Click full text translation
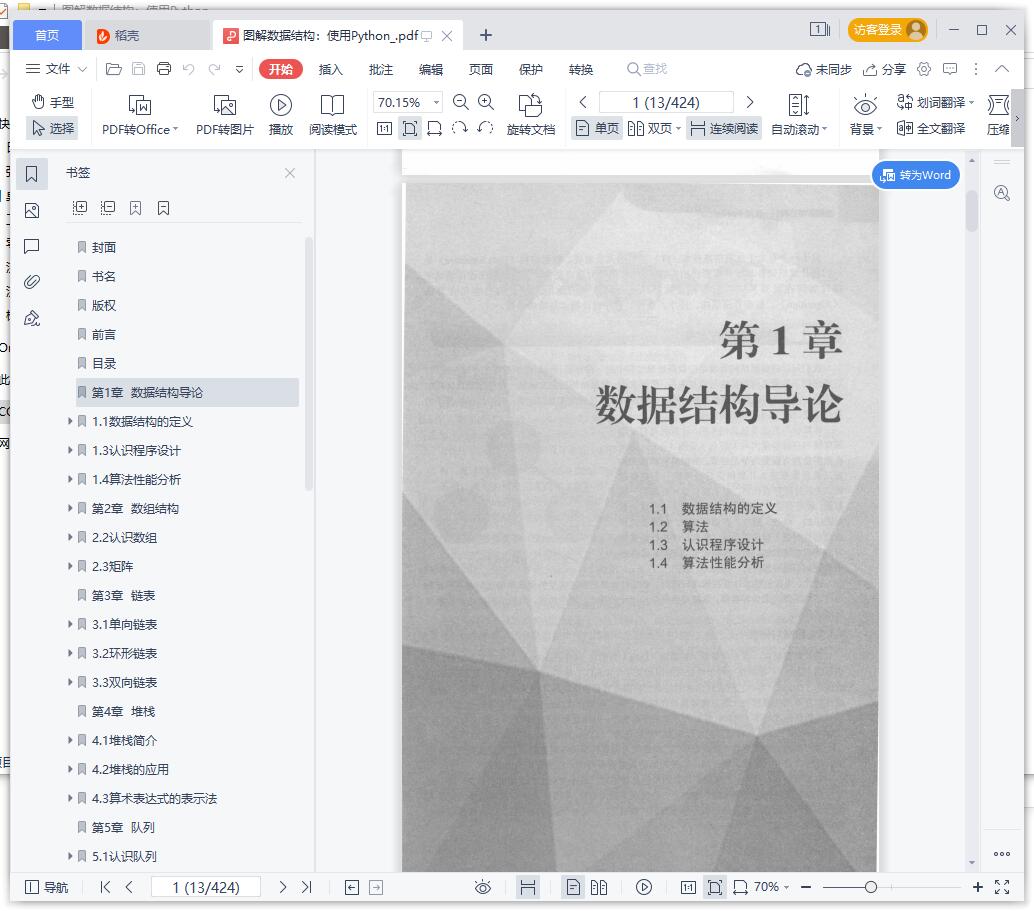 (x=931, y=128)
